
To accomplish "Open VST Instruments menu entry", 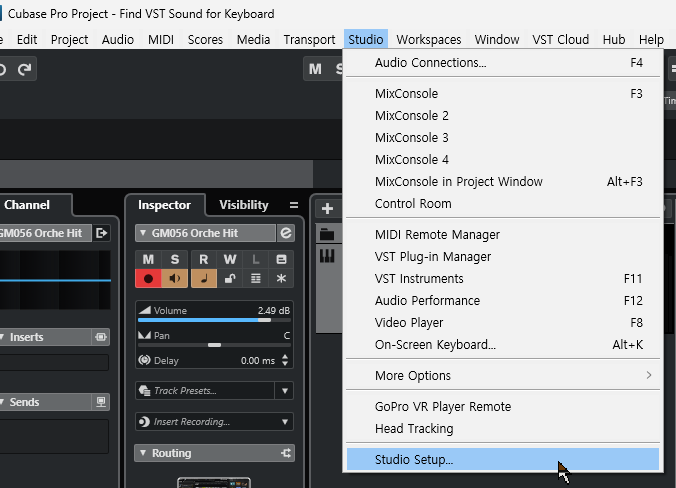I will 503,278.
